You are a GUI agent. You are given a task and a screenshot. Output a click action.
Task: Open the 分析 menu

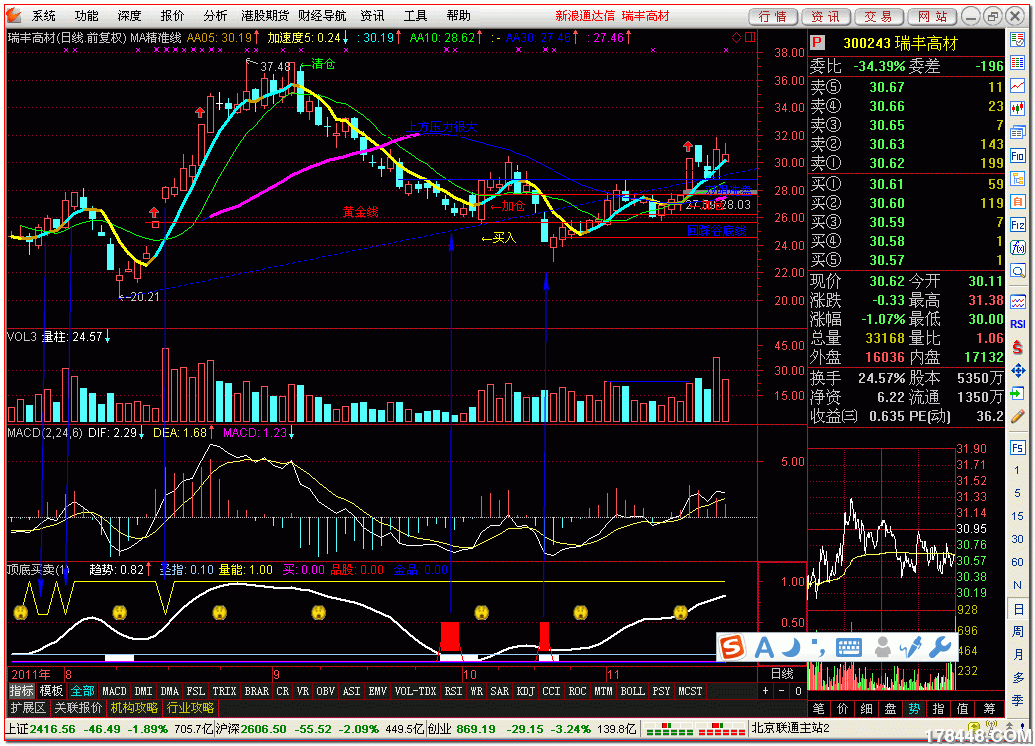point(215,16)
